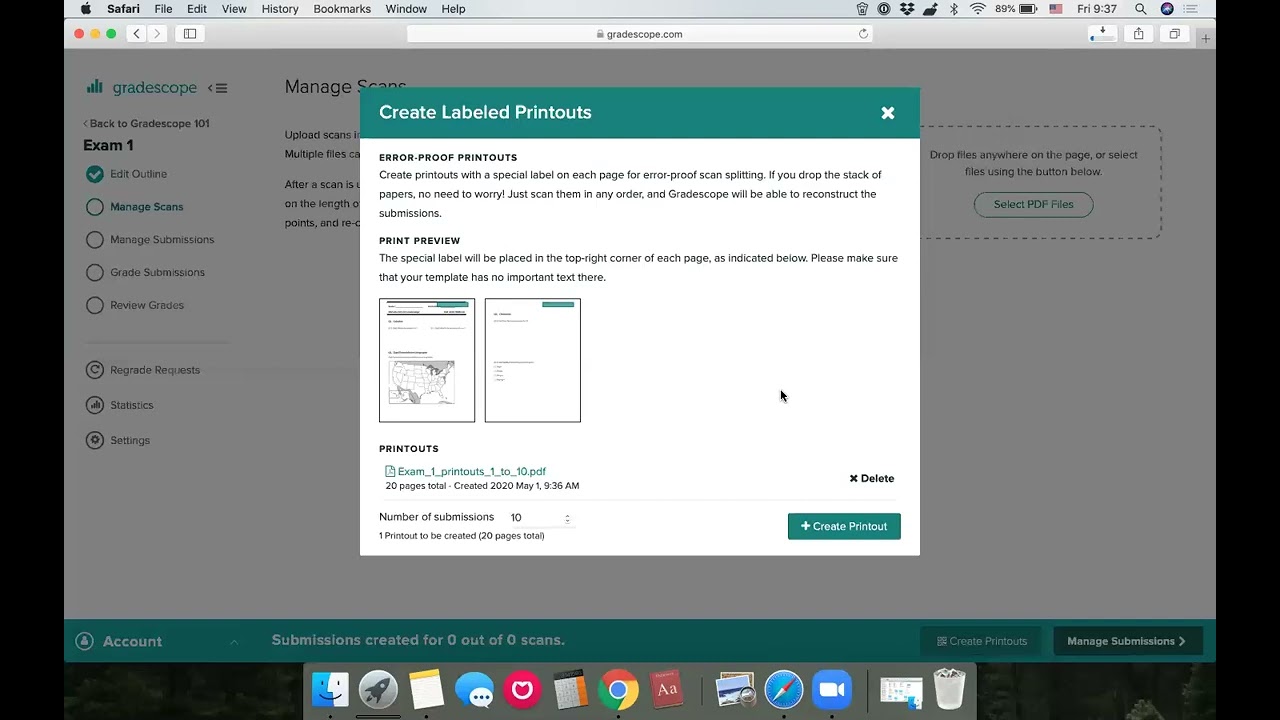Close the Create Labeled Printouts dialog

coord(887,113)
